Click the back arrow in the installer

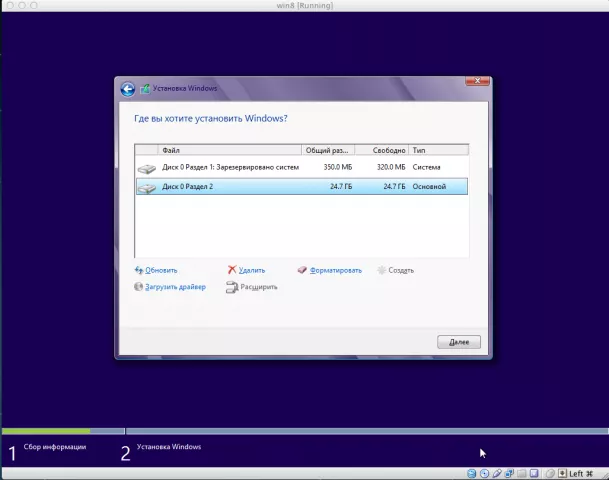click(x=127, y=89)
